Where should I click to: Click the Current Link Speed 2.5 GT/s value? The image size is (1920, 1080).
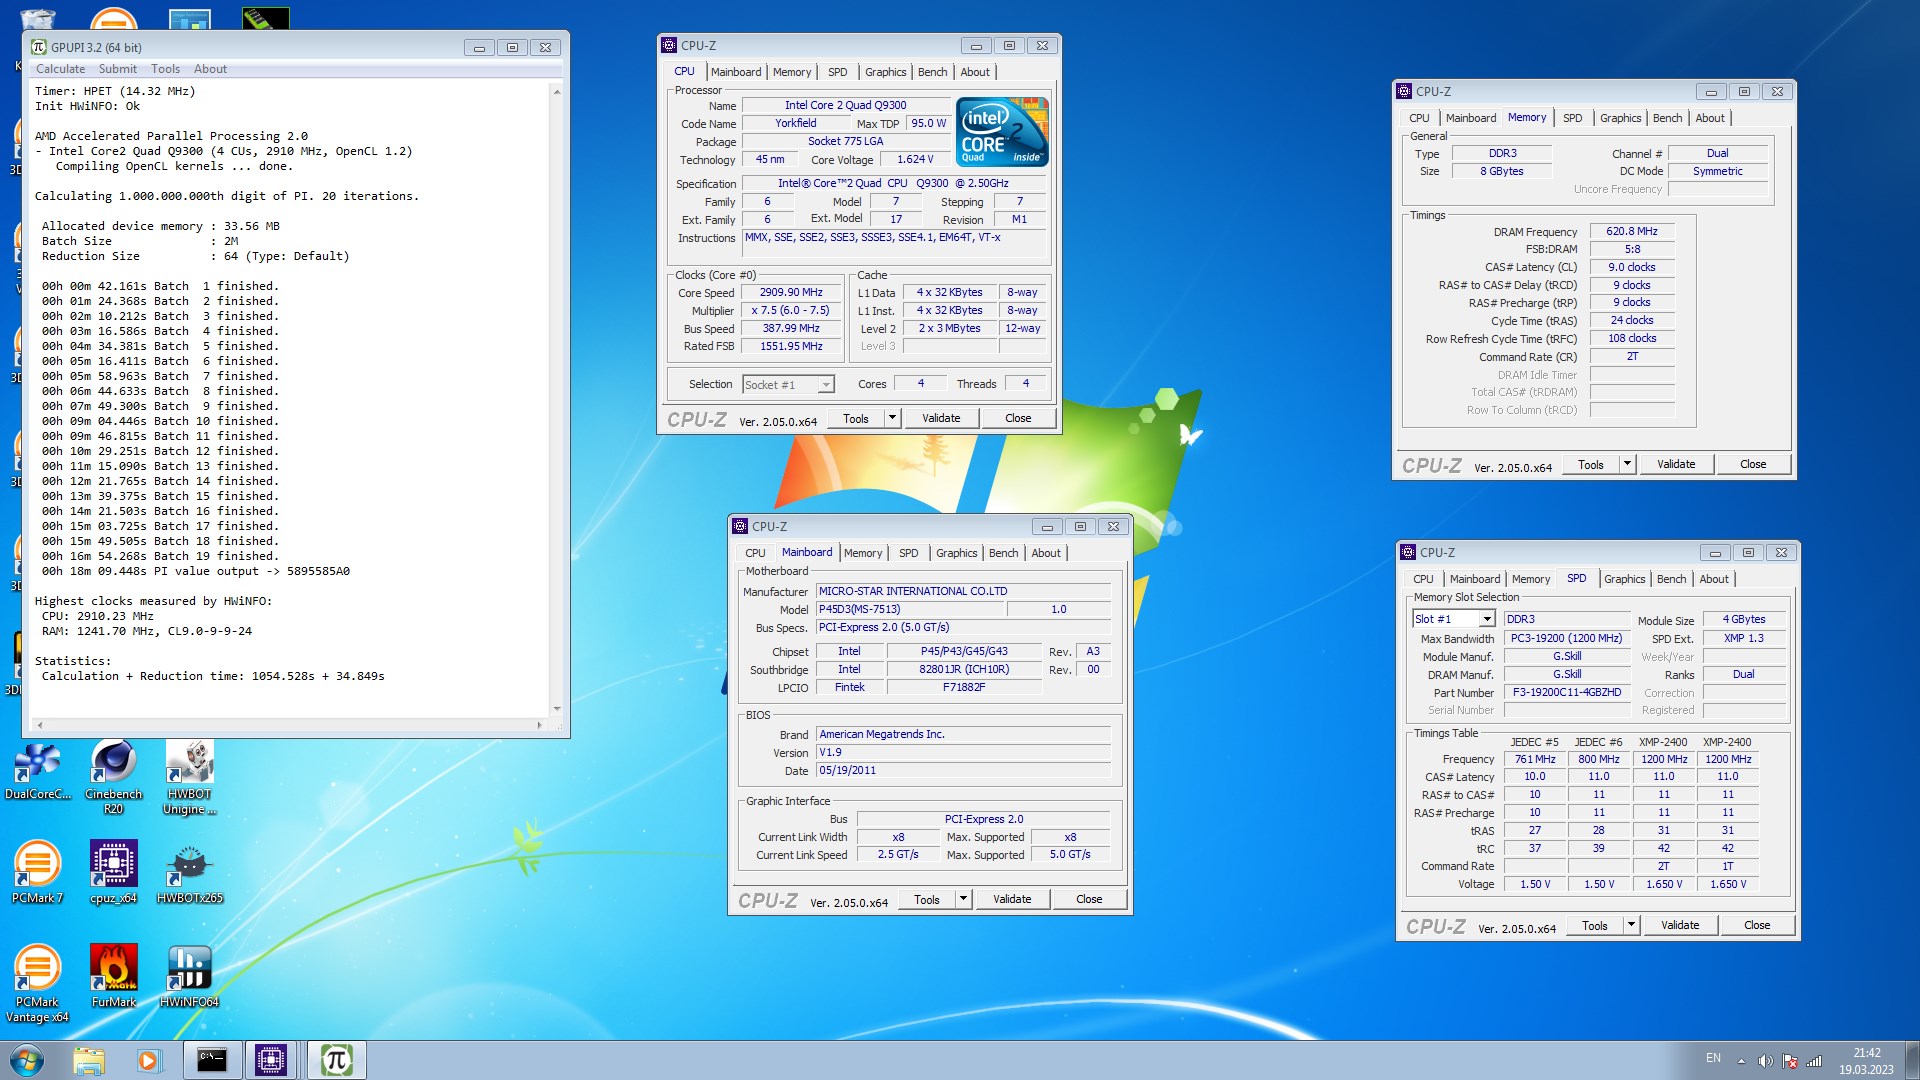(x=897, y=854)
